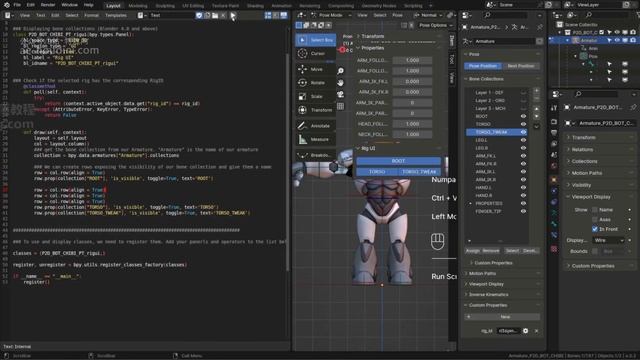Click the viewport zoom magnifier icon
The image size is (640, 360).
point(340,71)
